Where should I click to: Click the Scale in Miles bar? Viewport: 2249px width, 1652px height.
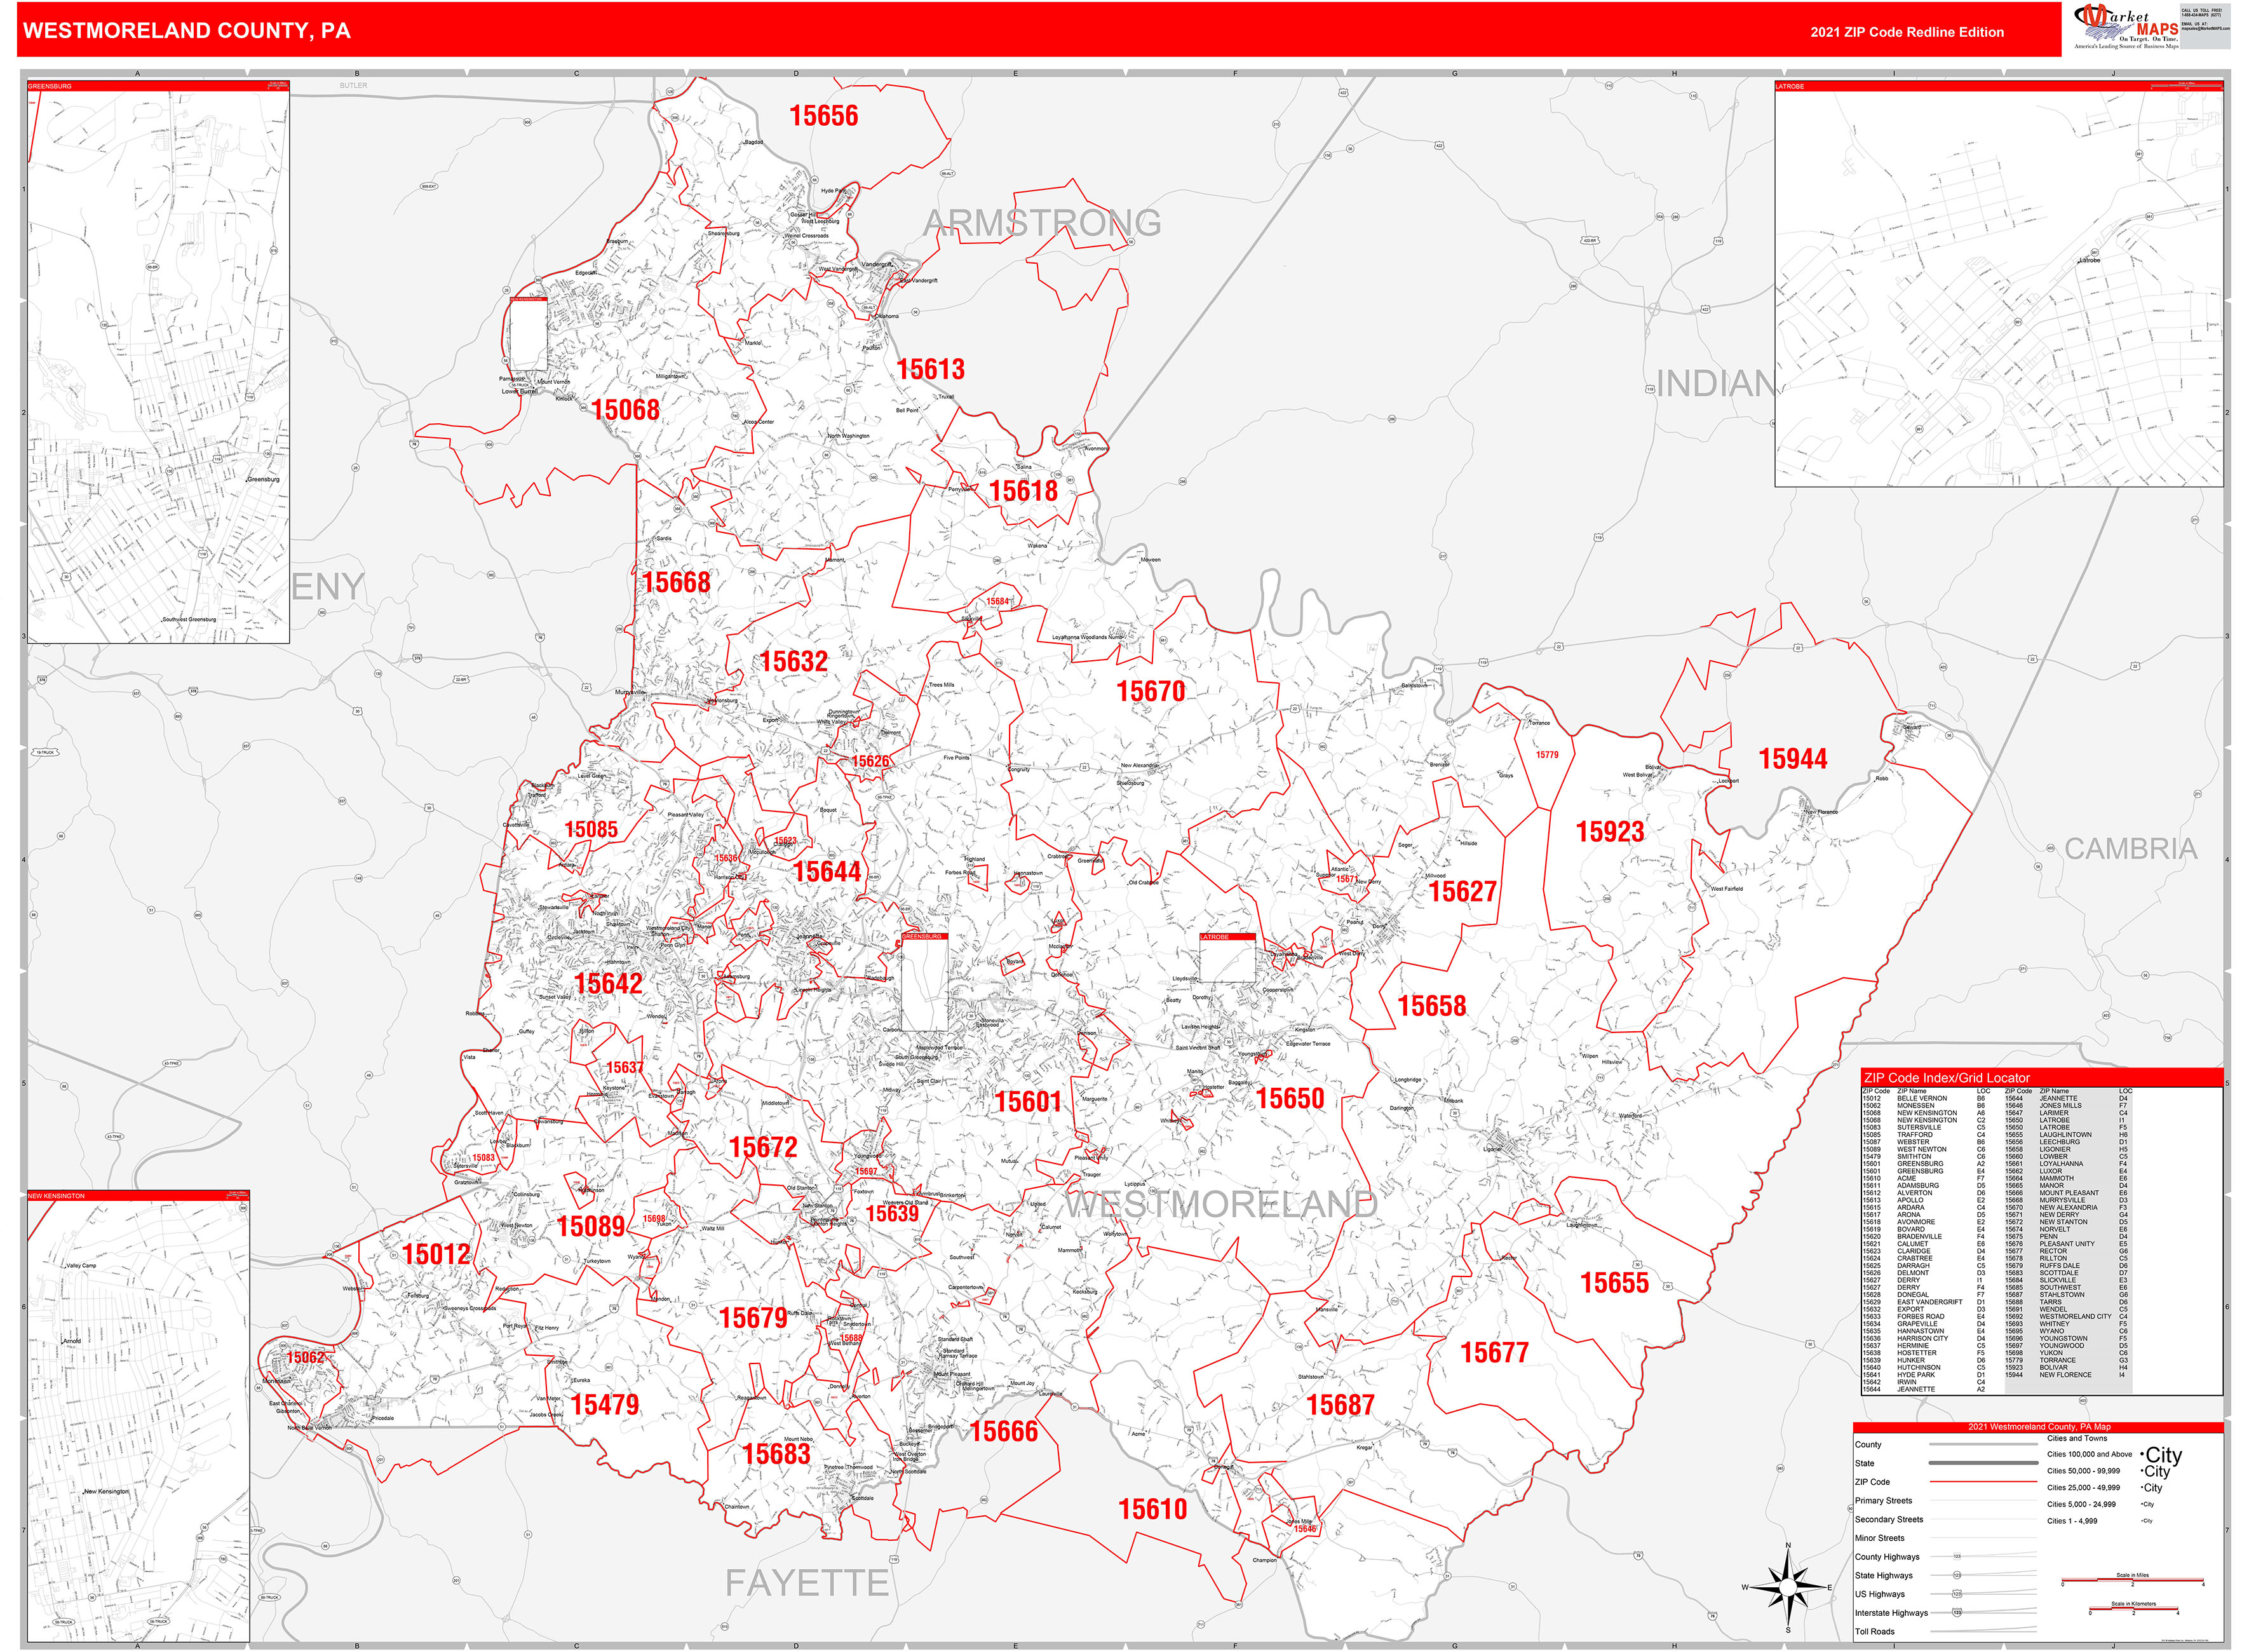[x=2132, y=1580]
